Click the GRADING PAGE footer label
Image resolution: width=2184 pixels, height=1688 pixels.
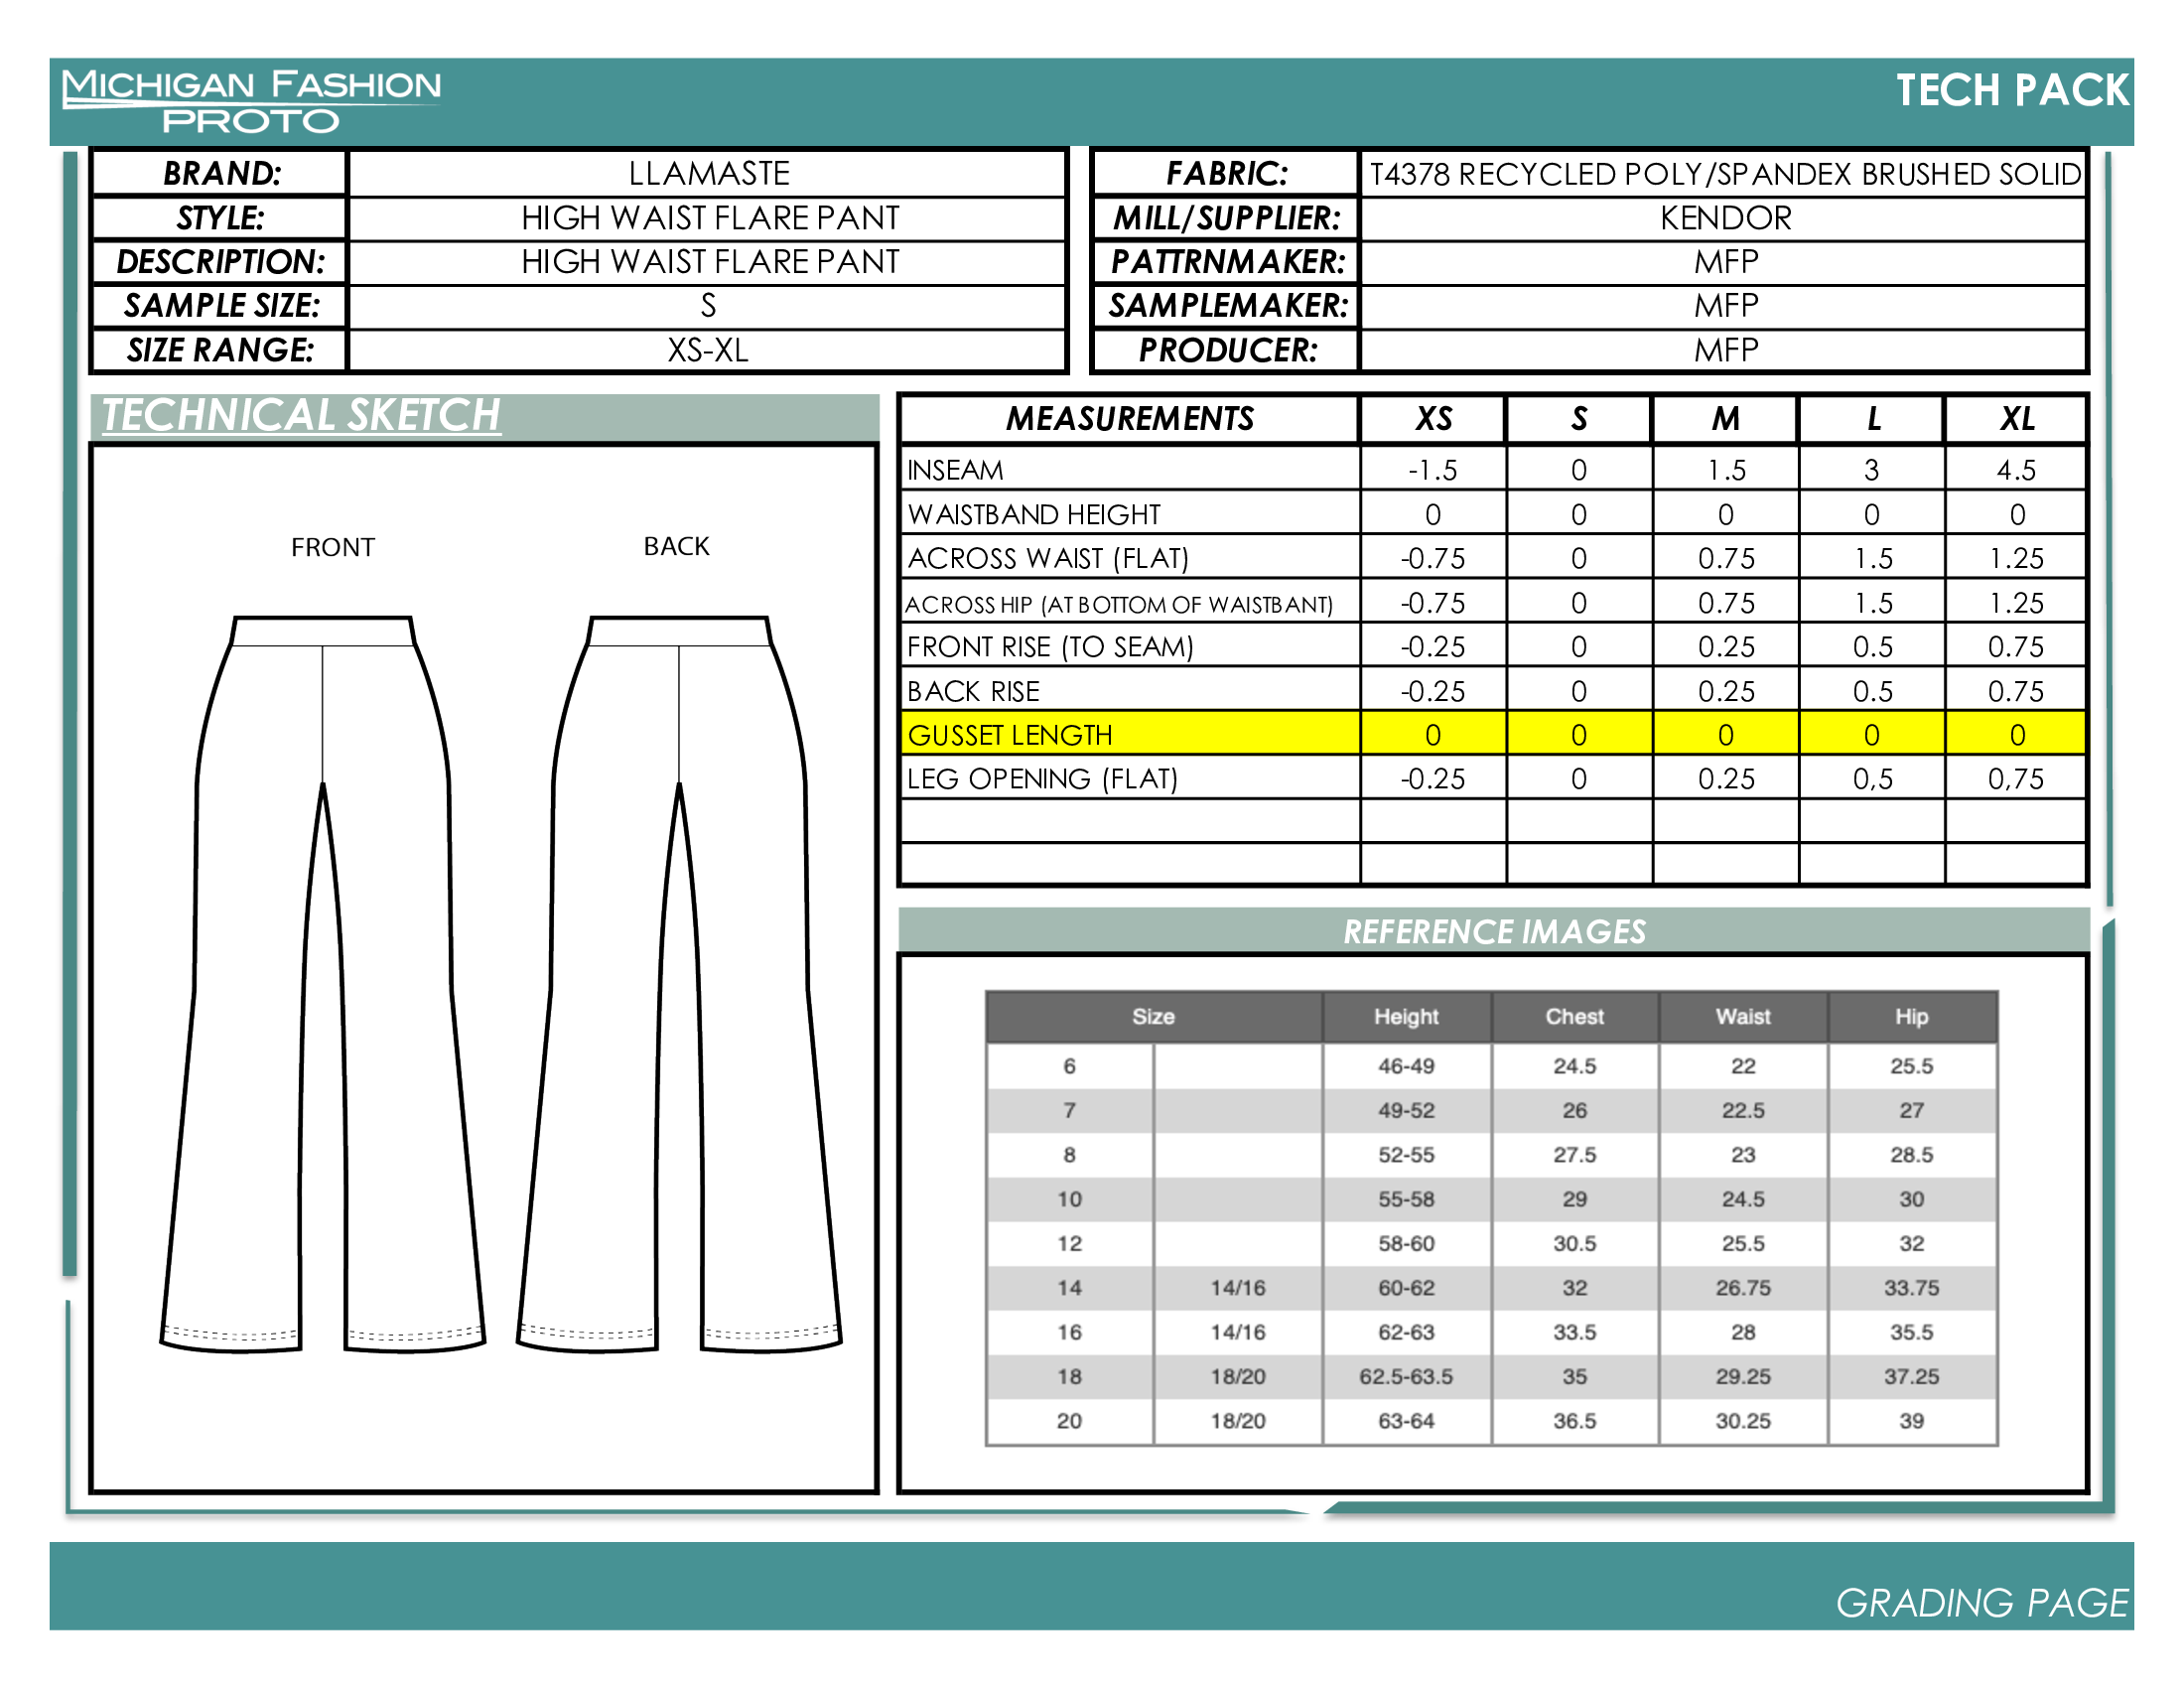click(x=1982, y=1602)
